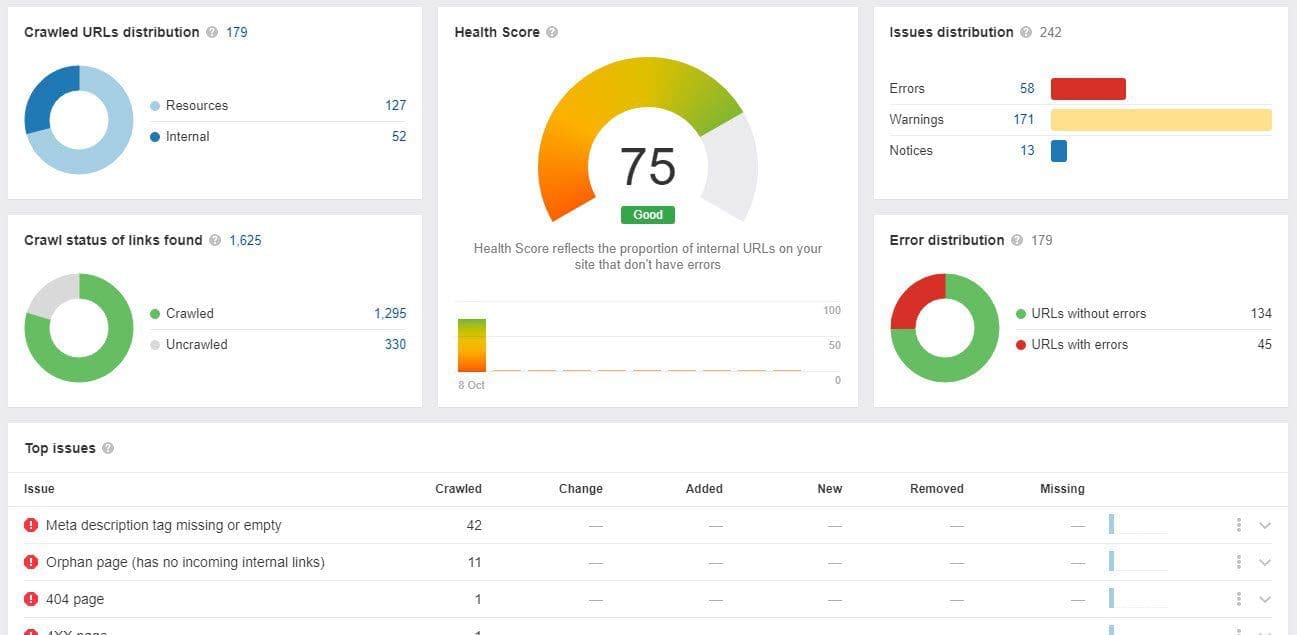Image resolution: width=1297 pixels, height=635 pixels.
Task: Click sparkline chart in 404 page row
Action: (x=1138, y=598)
